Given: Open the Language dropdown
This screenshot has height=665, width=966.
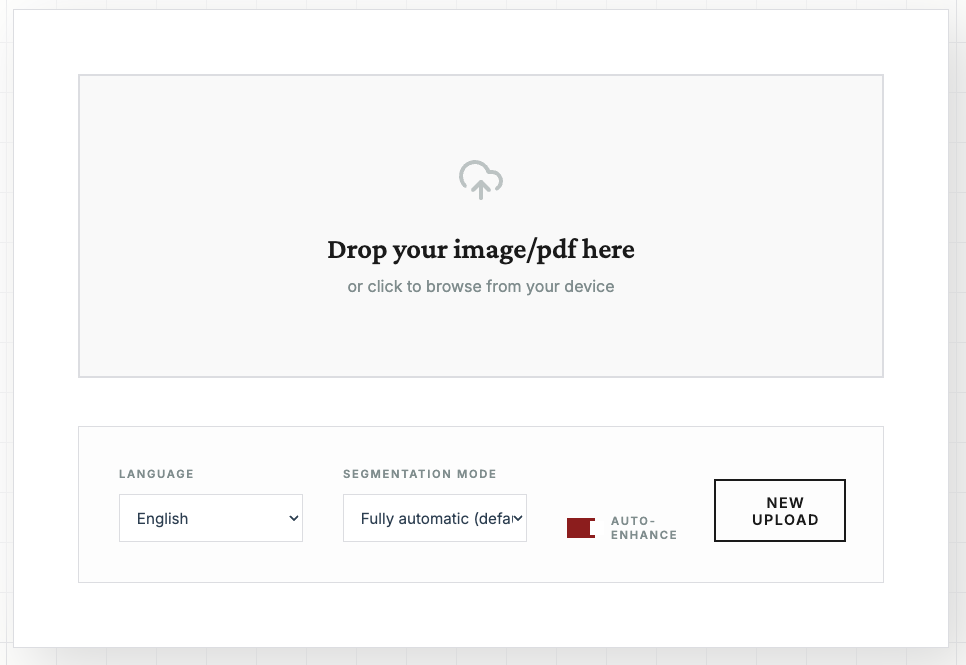Looking at the screenshot, I should pos(211,518).
